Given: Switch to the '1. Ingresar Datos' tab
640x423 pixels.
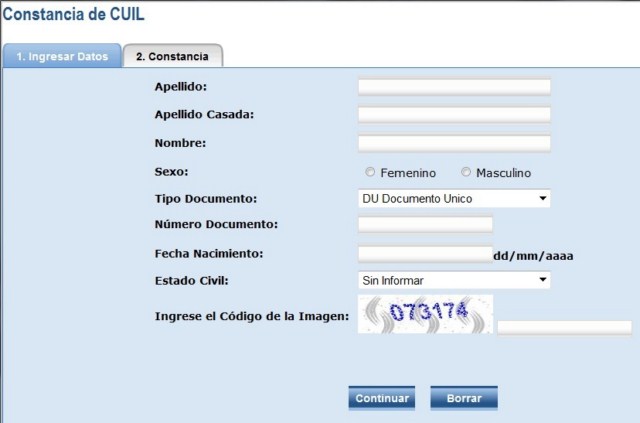Looking at the screenshot, I should [62, 56].
